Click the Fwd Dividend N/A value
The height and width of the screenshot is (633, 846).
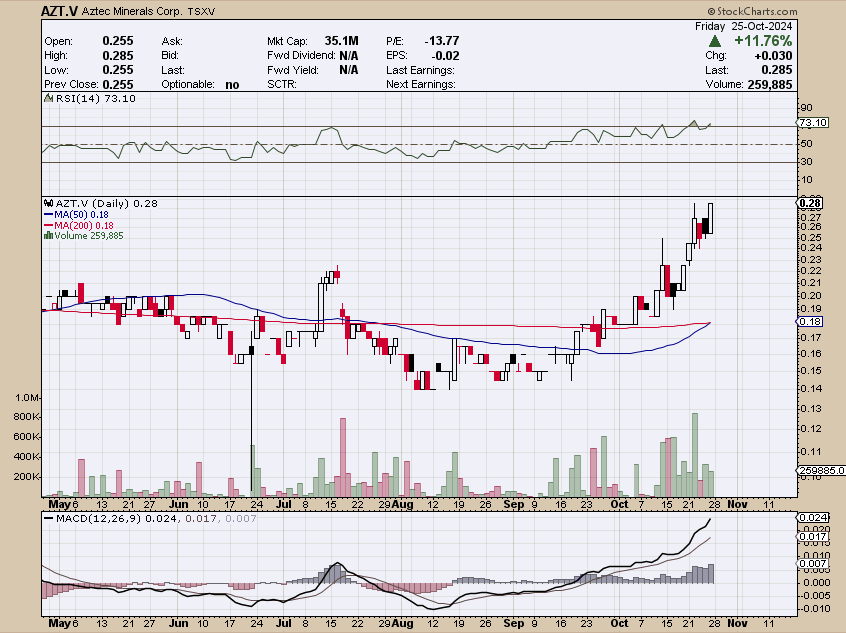tap(349, 56)
